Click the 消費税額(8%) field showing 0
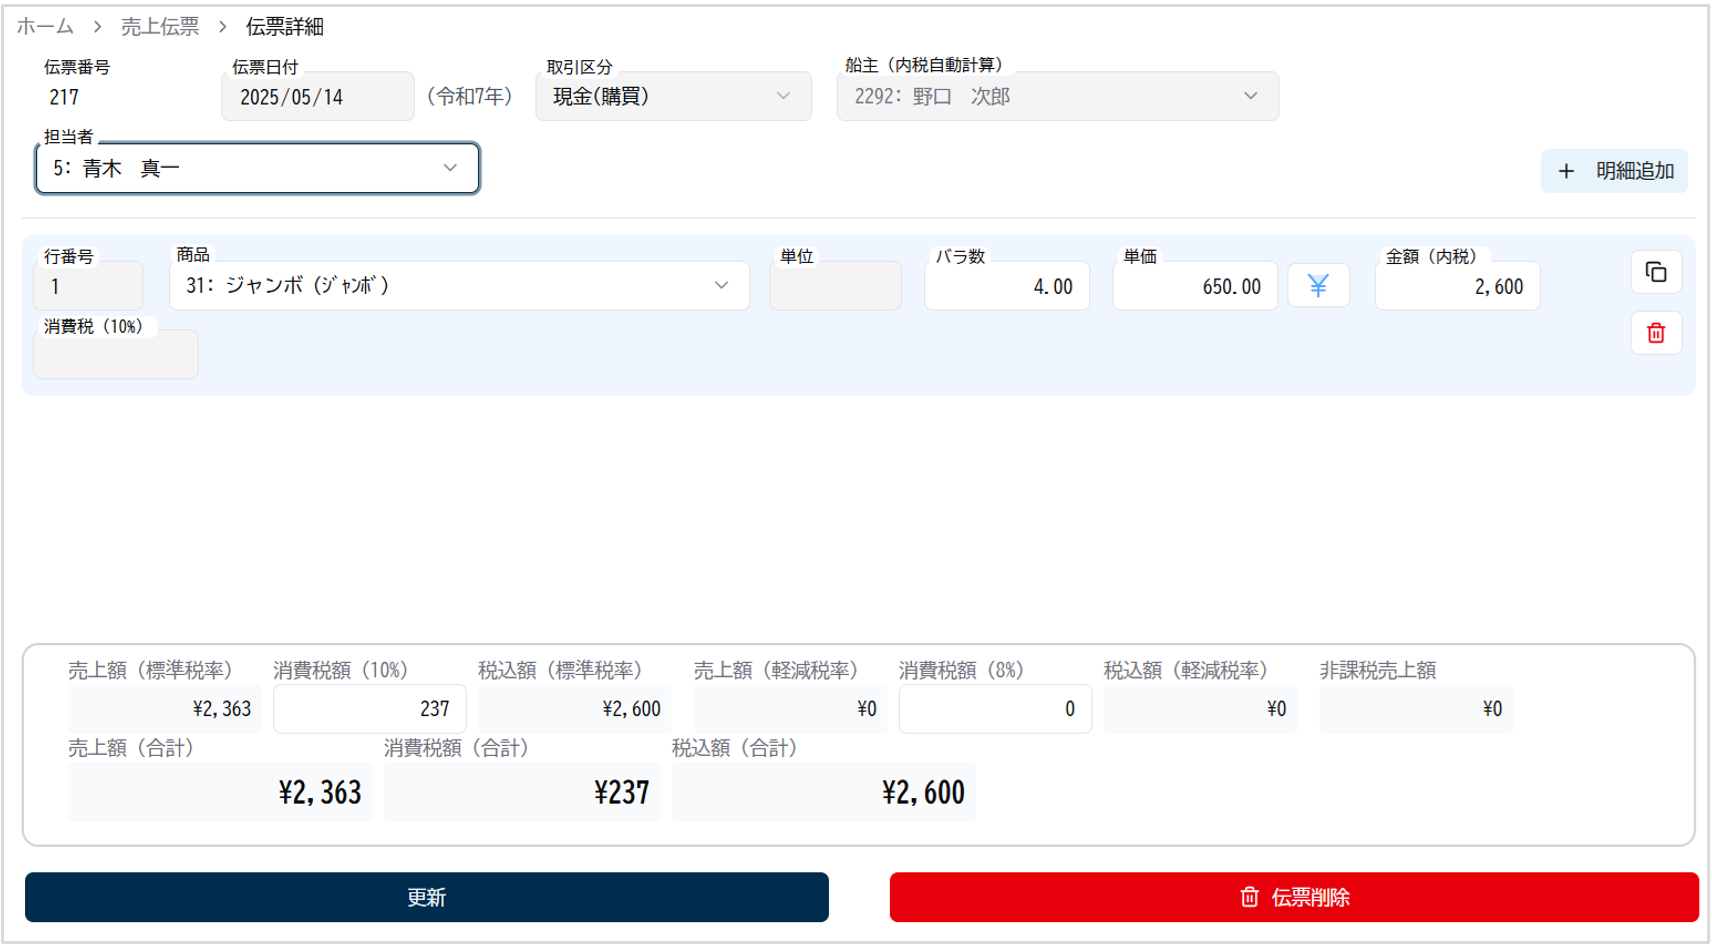Screen dimensions: 1712x945 [994, 709]
